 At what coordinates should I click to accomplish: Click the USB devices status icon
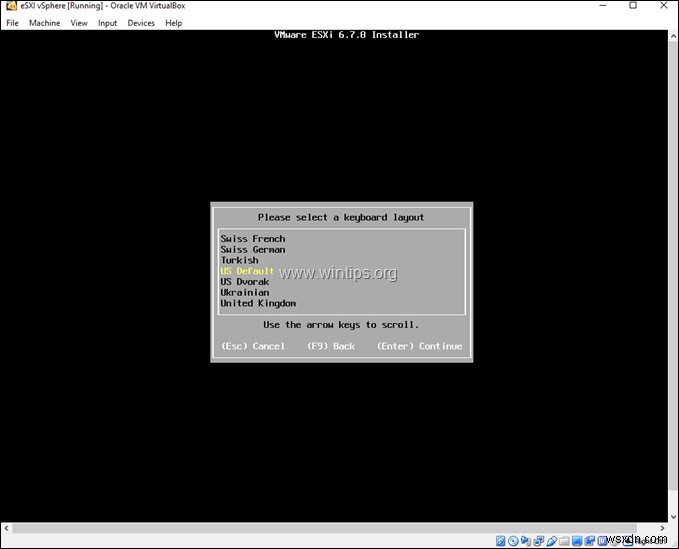point(552,541)
